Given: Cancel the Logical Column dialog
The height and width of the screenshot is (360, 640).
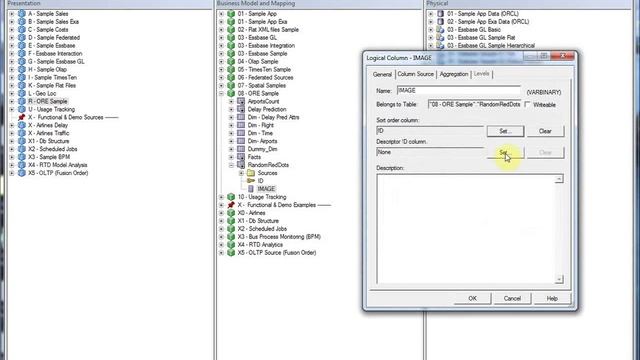Looking at the screenshot, I should [x=512, y=298].
